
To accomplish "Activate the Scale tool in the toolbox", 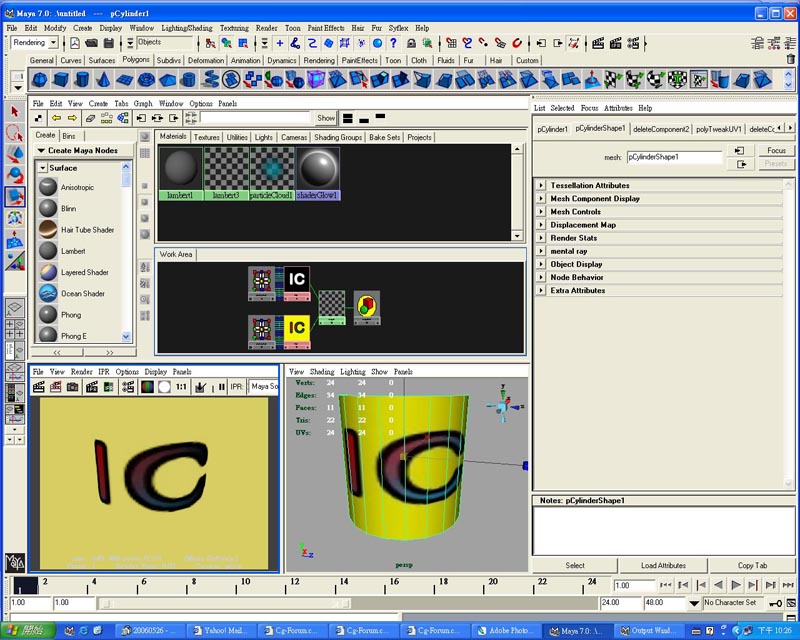I will pyautogui.click(x=15, y=196).
